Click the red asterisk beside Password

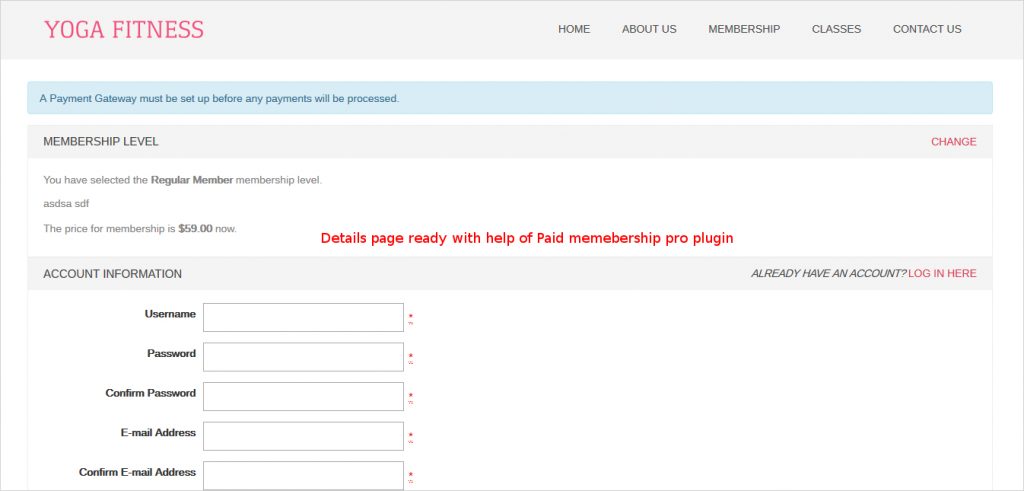tap(410, 357)
